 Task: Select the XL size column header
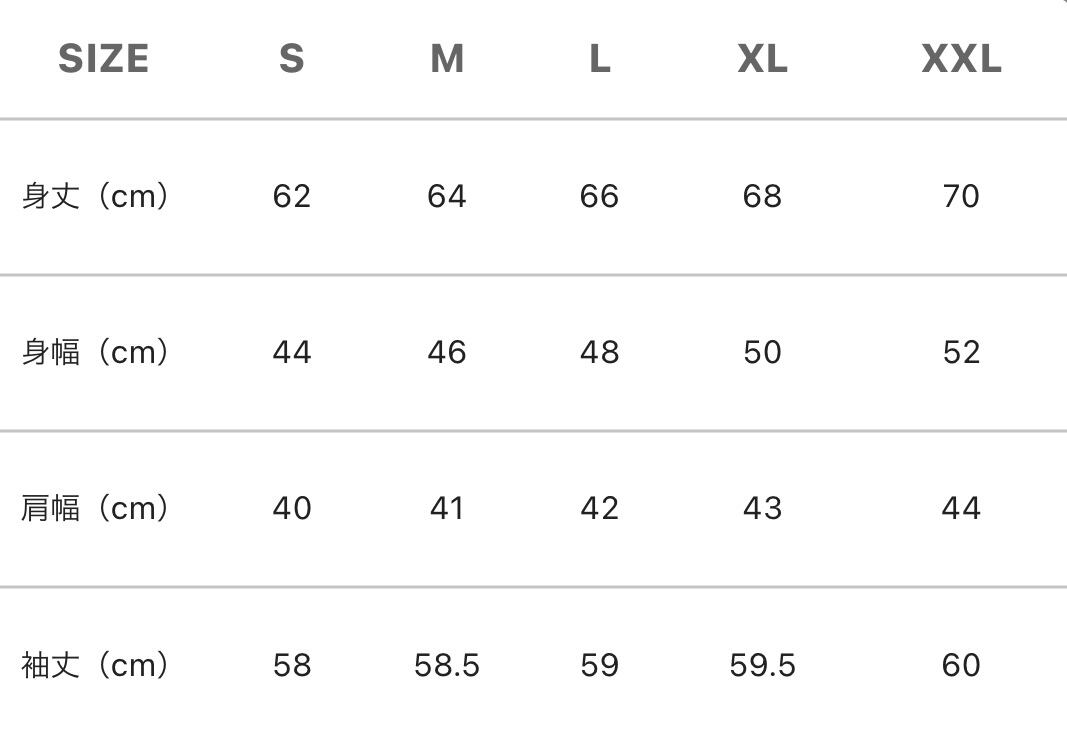(762, 59)
